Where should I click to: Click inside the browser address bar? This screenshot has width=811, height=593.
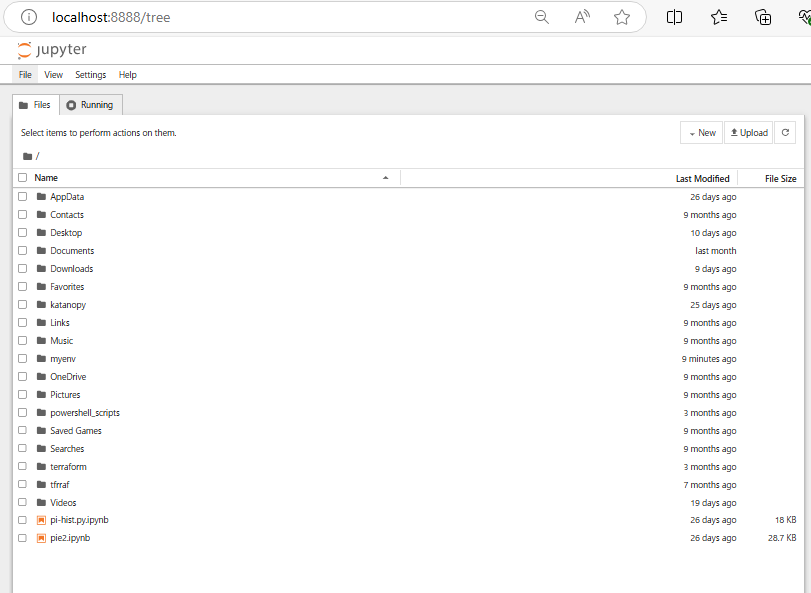pos(200,17)
